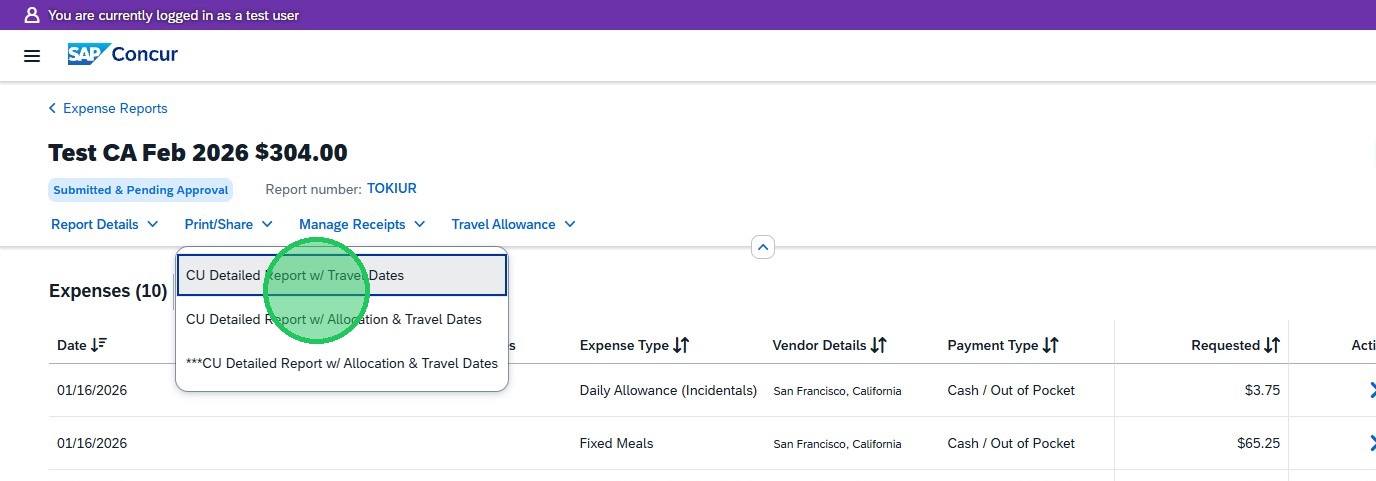Click the $3.75 requested amount
The image size is (1376, 481).
click(1262, 390)
